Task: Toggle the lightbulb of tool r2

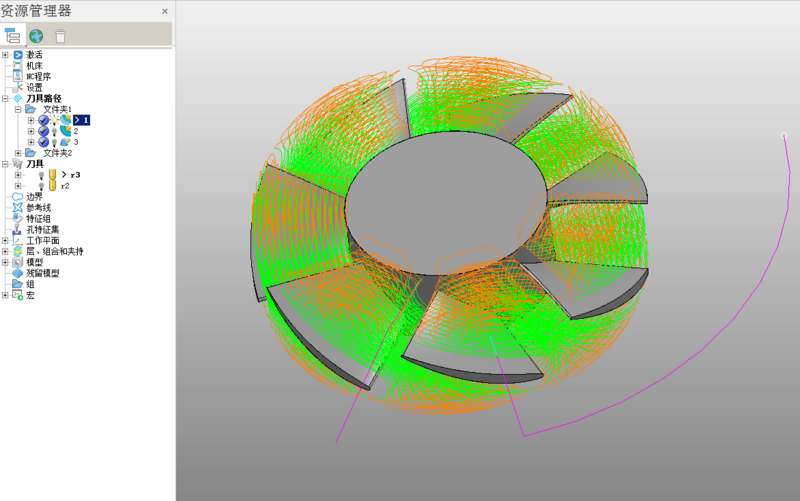Action: (42, 186)
